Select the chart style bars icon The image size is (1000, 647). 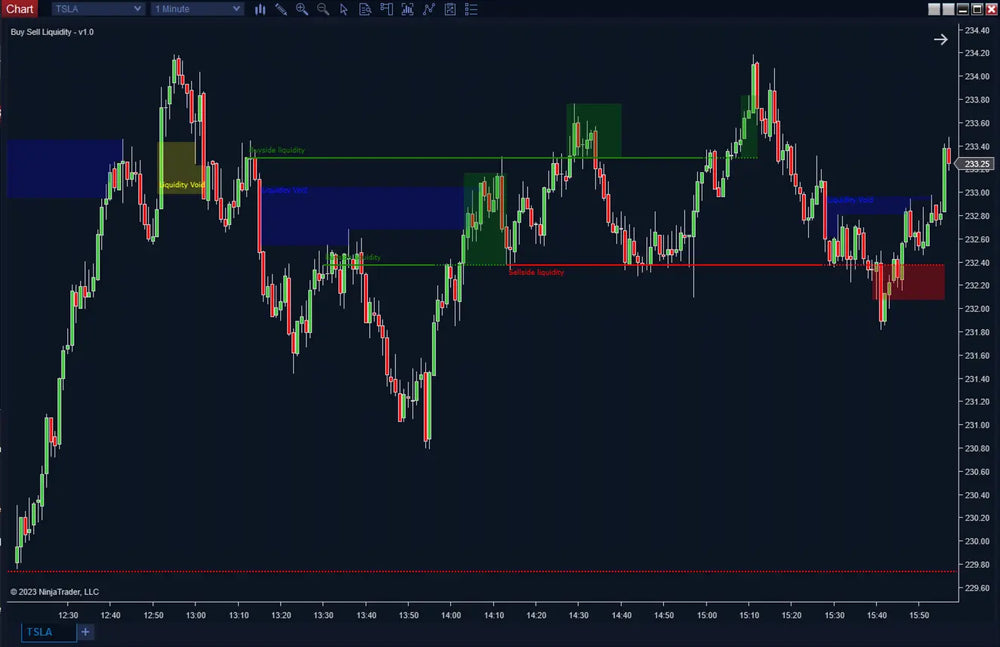point(261,9)
